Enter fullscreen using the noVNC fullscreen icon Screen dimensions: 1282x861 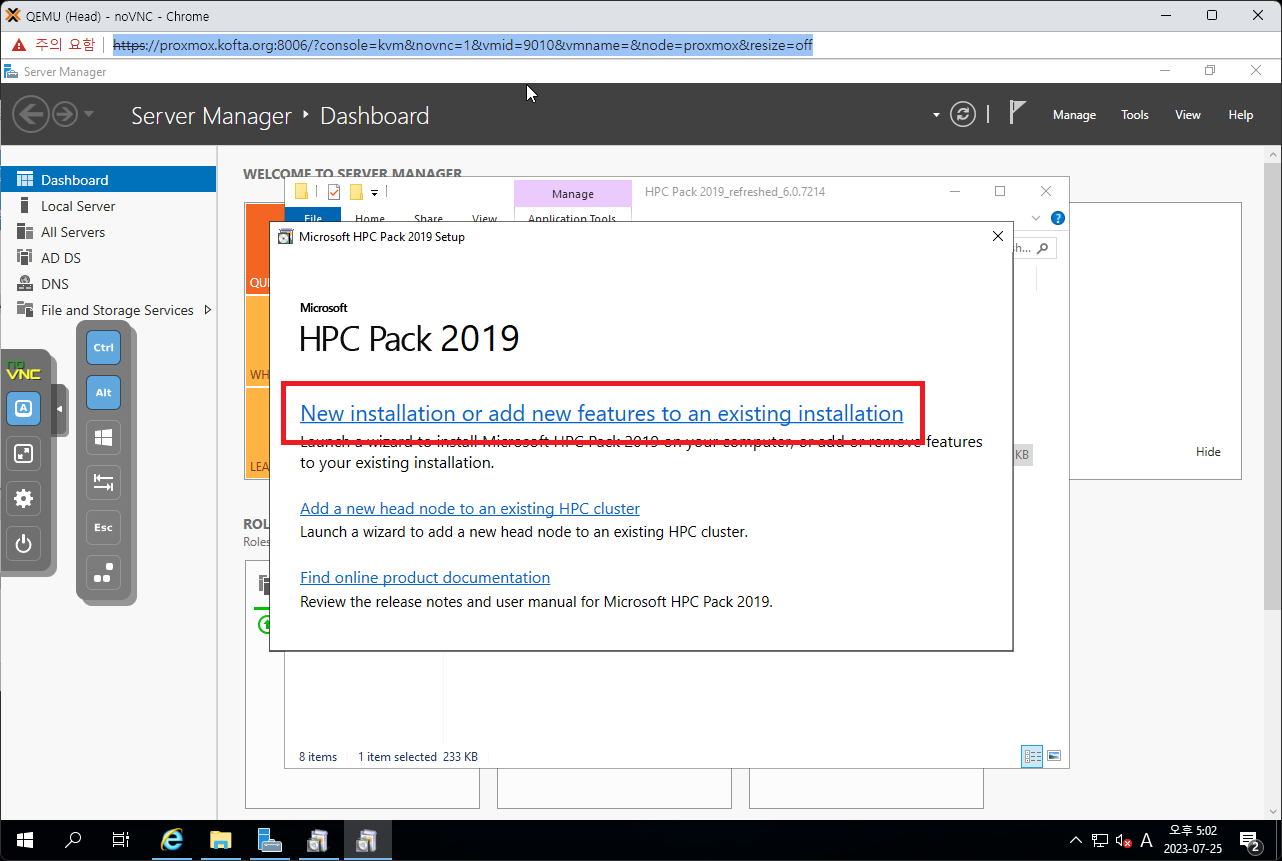point(24,453)
